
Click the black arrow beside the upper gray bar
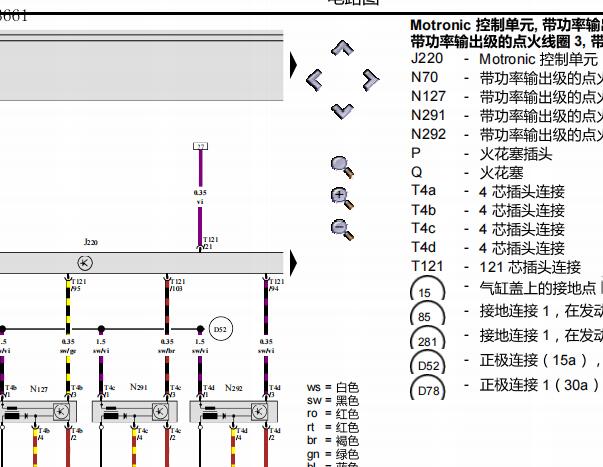294,65
